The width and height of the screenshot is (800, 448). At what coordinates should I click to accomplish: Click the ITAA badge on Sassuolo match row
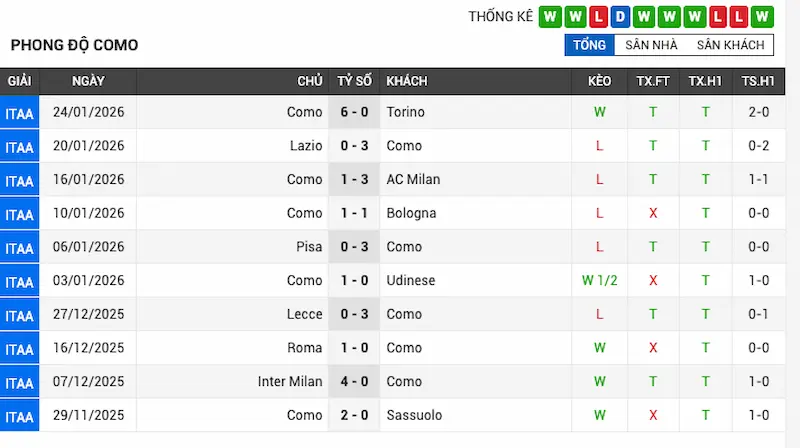coord(19,416)
